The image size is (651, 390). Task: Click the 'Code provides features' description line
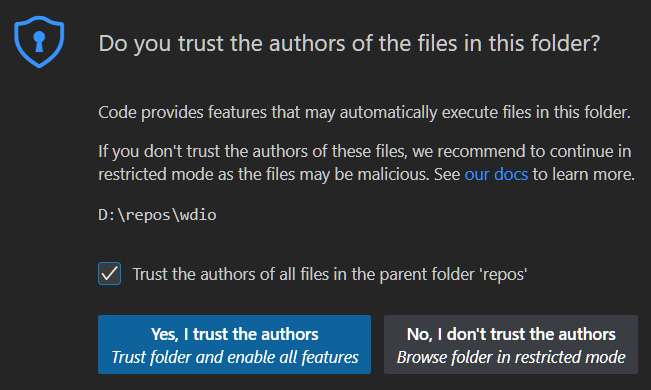click(x=365, y=113)
